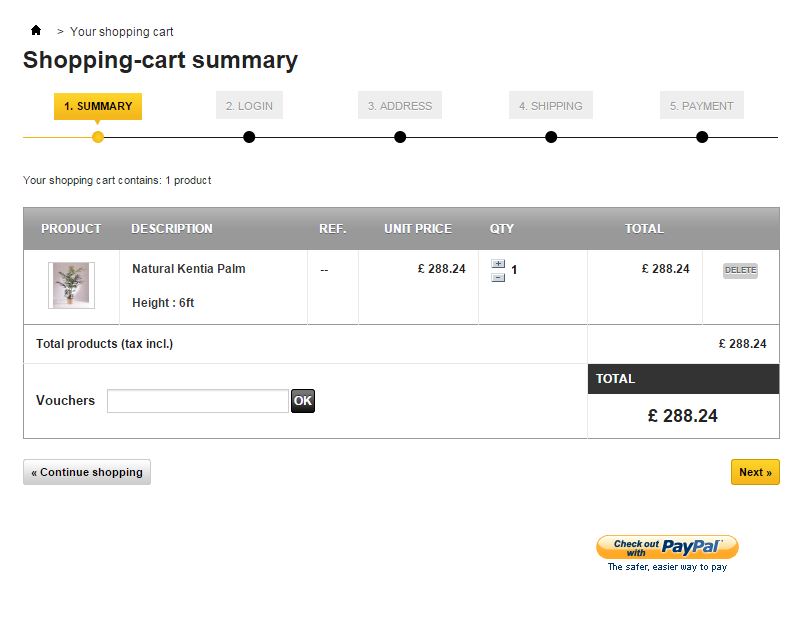Select the 4. Shipping step tab
Image resolution: width=798 pixels, height=637 pixels.
coord(551,106)
